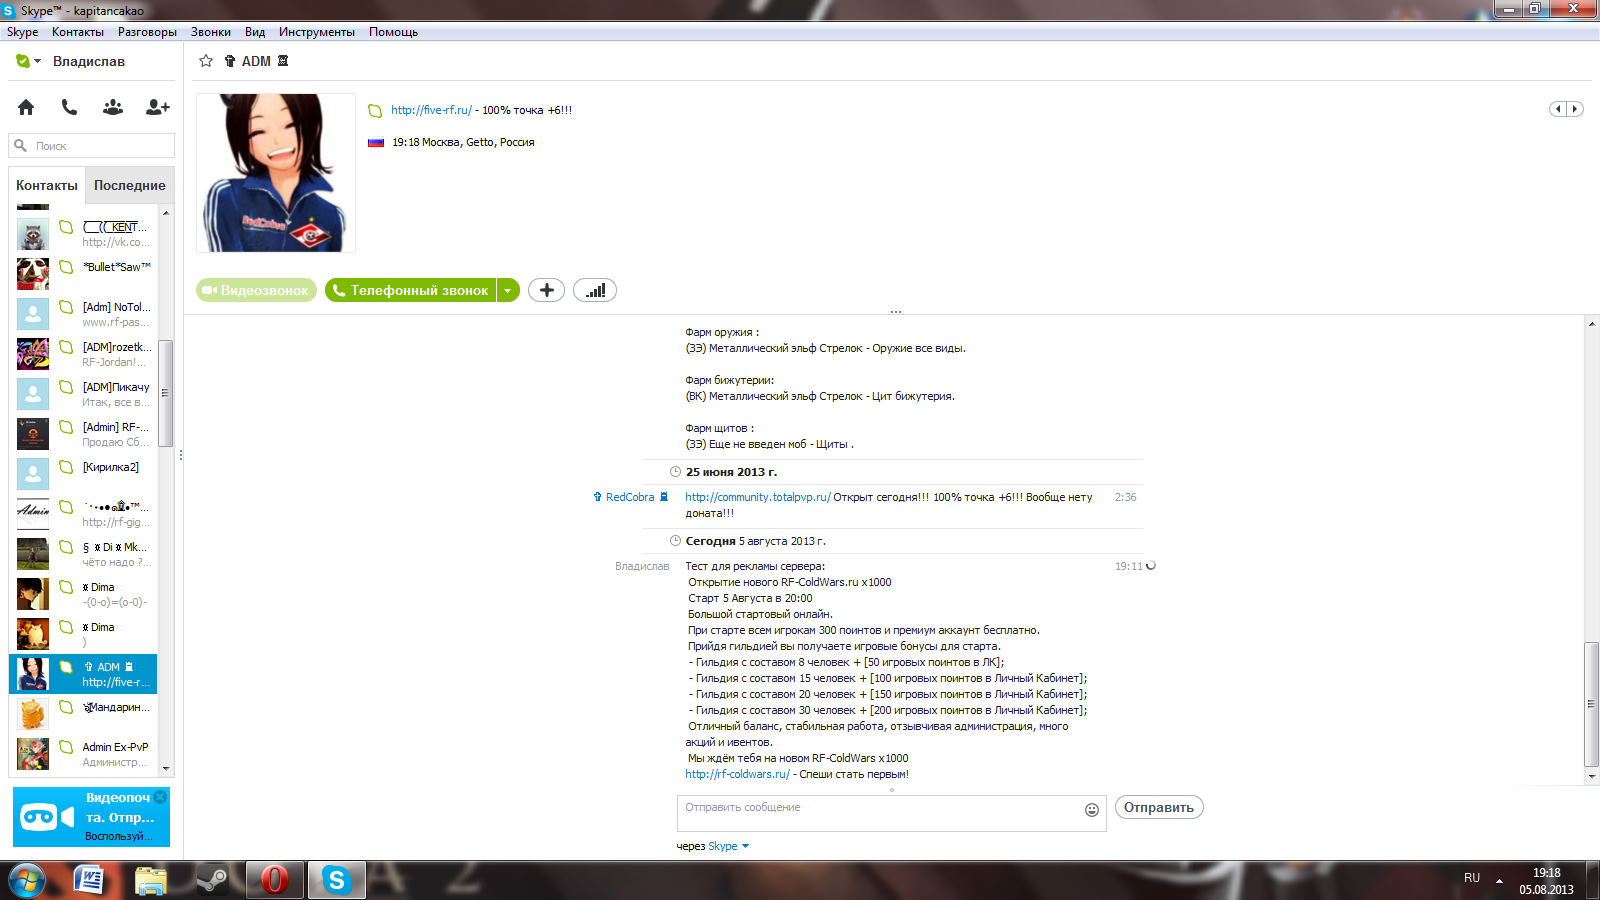The height and width of the screenshot is (900, 1600).
Task: Select the Мандарин contact
Action: (83, 714)
